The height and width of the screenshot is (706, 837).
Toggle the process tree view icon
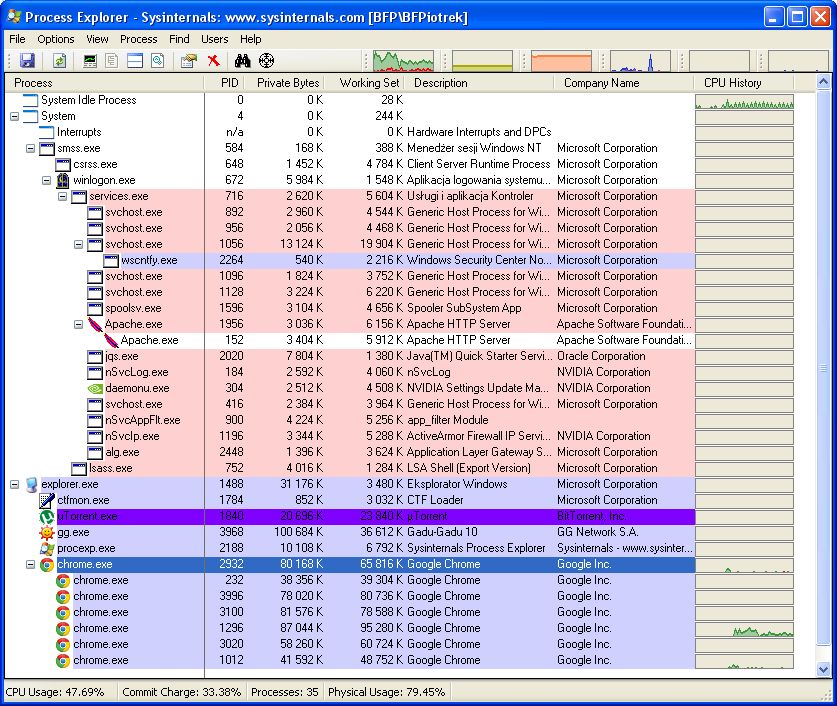click(112, 61)
